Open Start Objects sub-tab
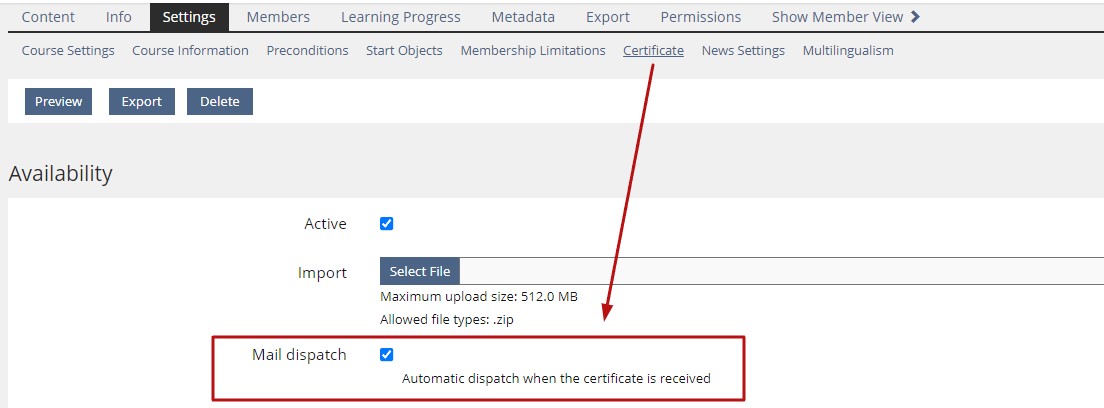This screenshot has width=1104, height=408. coord(404,50)
